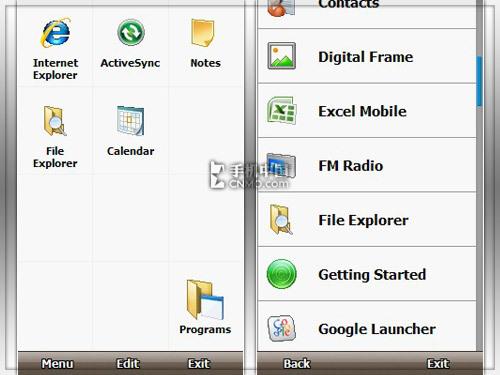This screenshot has width=500, height=375.
Task: Launch Google Launcher from the list
Action: (x=367, y=328)
